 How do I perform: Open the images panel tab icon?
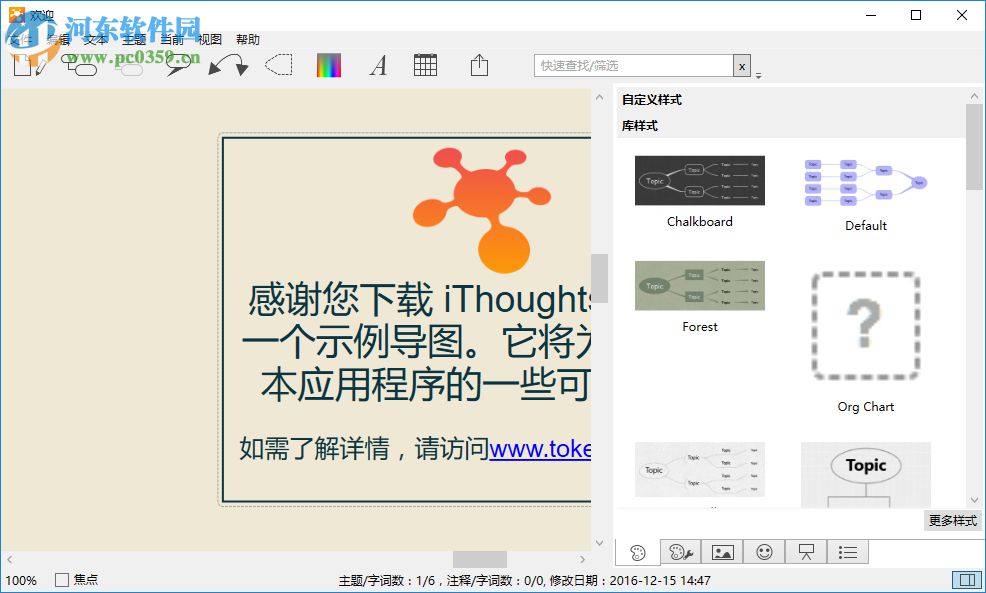723,551
